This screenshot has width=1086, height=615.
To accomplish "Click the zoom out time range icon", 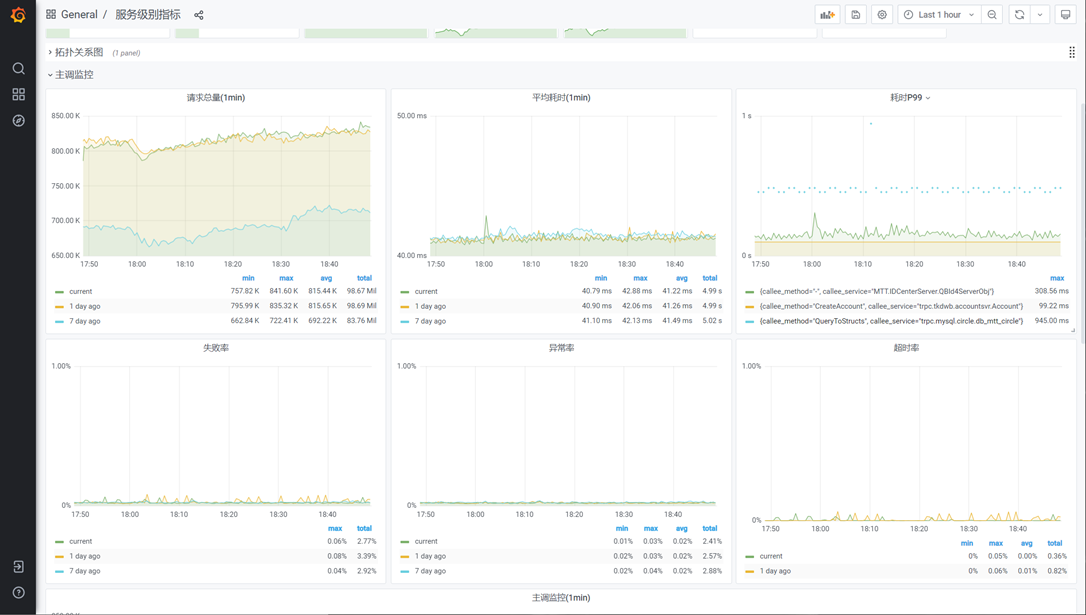I will (992, 15).
